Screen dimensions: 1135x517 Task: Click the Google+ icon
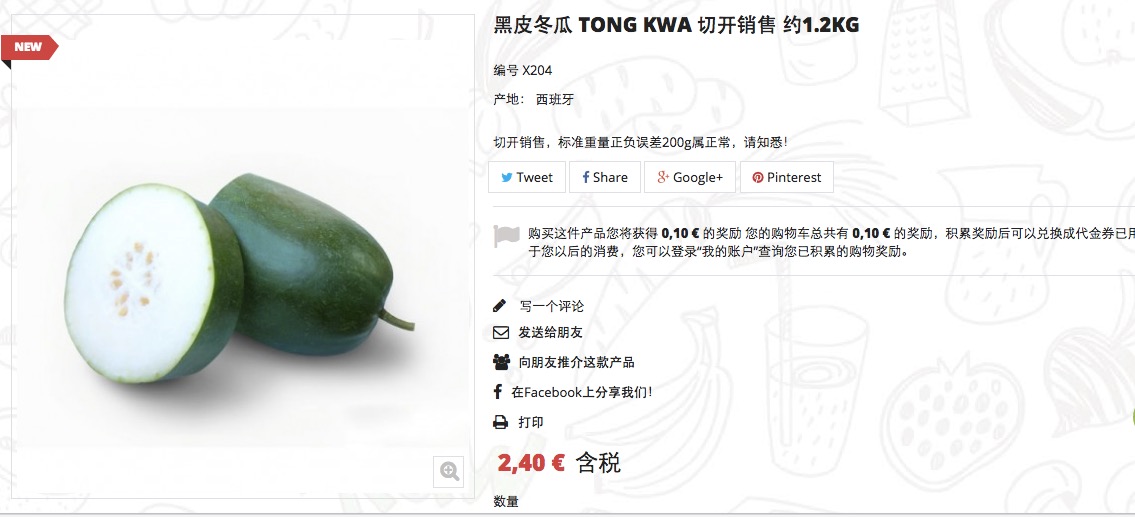pyautogui.click(x=663, y=177)
